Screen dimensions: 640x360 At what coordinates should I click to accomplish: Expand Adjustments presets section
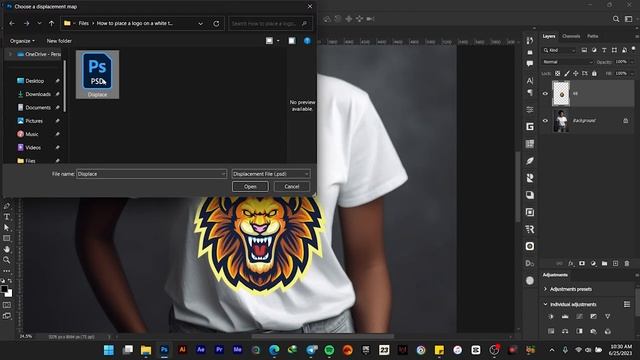[x=546, y=289]
